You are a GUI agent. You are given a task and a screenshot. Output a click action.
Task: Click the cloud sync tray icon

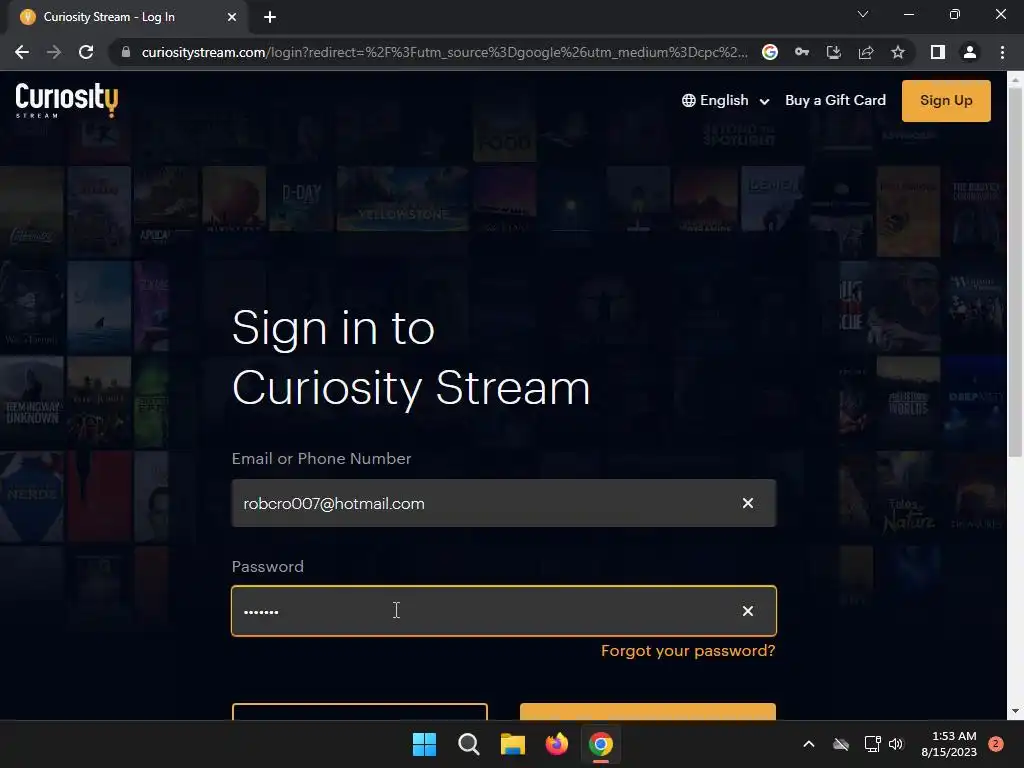841,744
